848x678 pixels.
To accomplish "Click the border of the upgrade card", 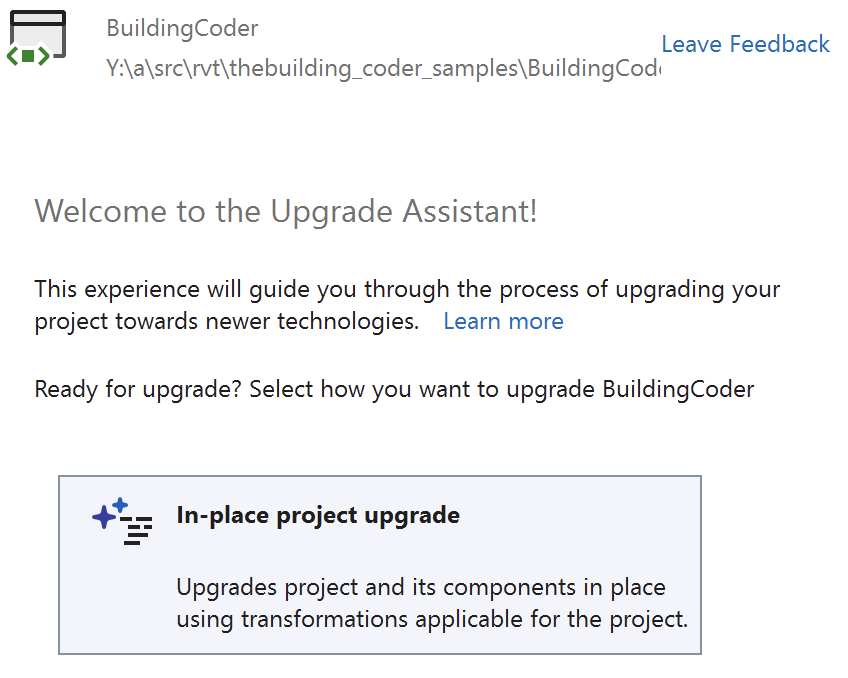I will (x=378, y=477).
